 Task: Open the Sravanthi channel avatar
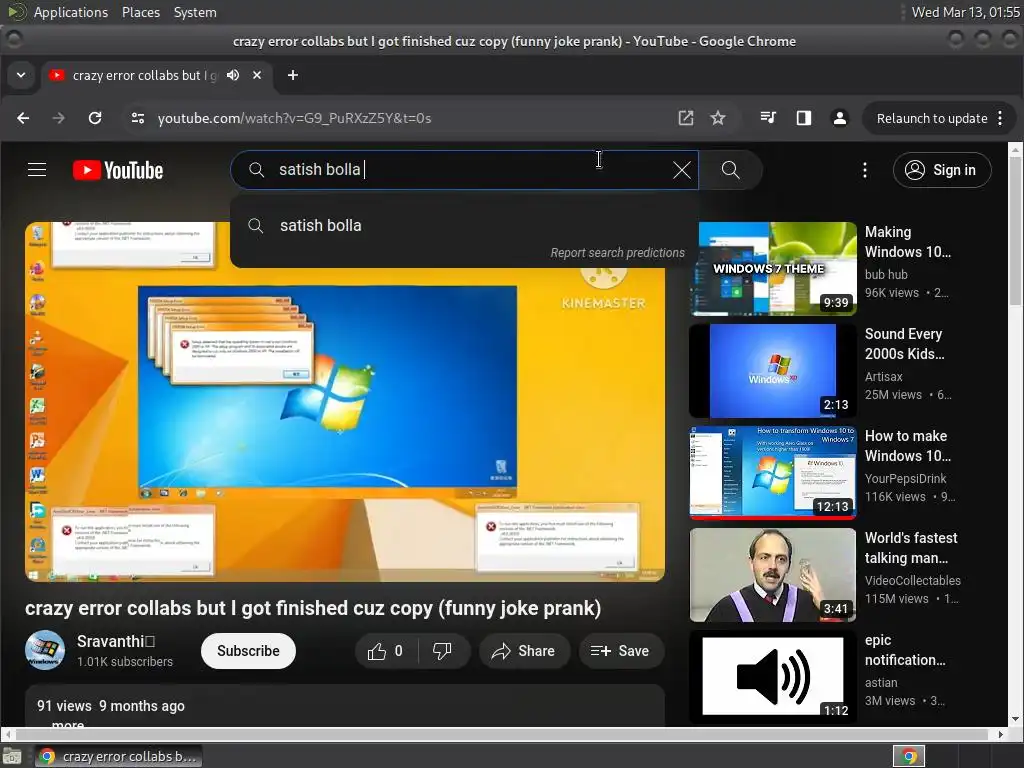(x=45, y=650)
